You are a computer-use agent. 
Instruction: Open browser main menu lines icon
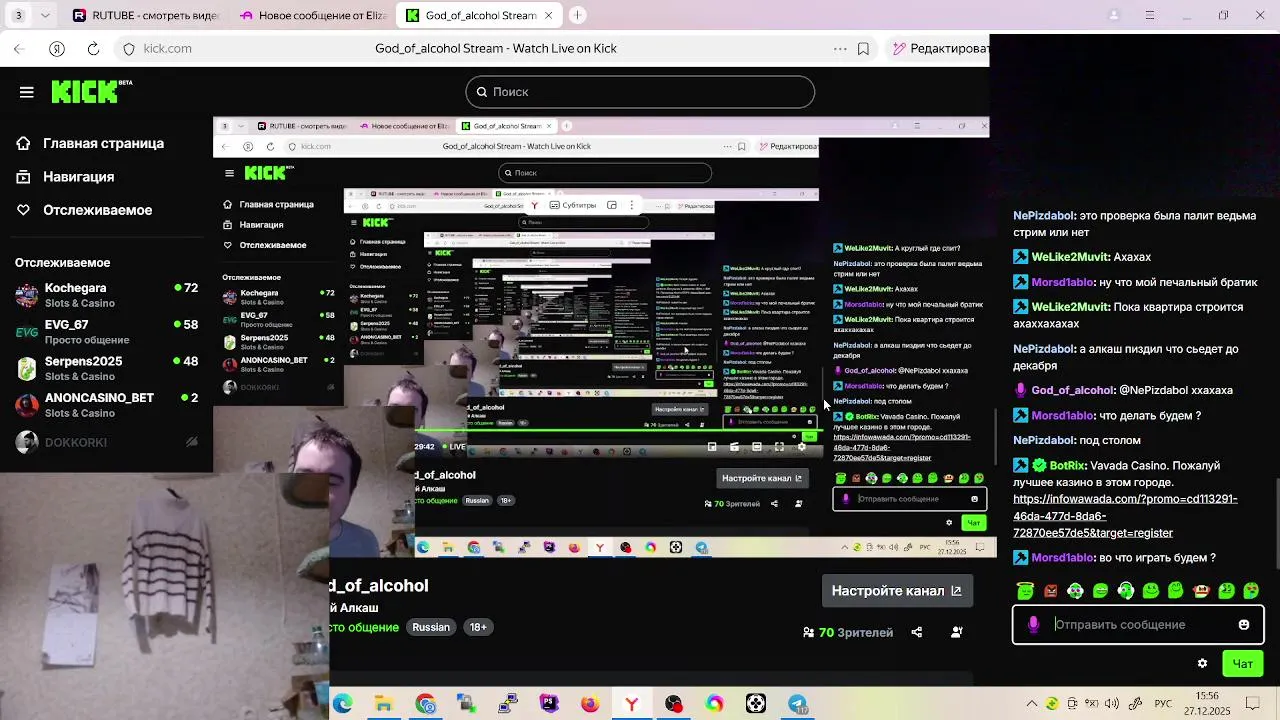tap(1150, 15)
